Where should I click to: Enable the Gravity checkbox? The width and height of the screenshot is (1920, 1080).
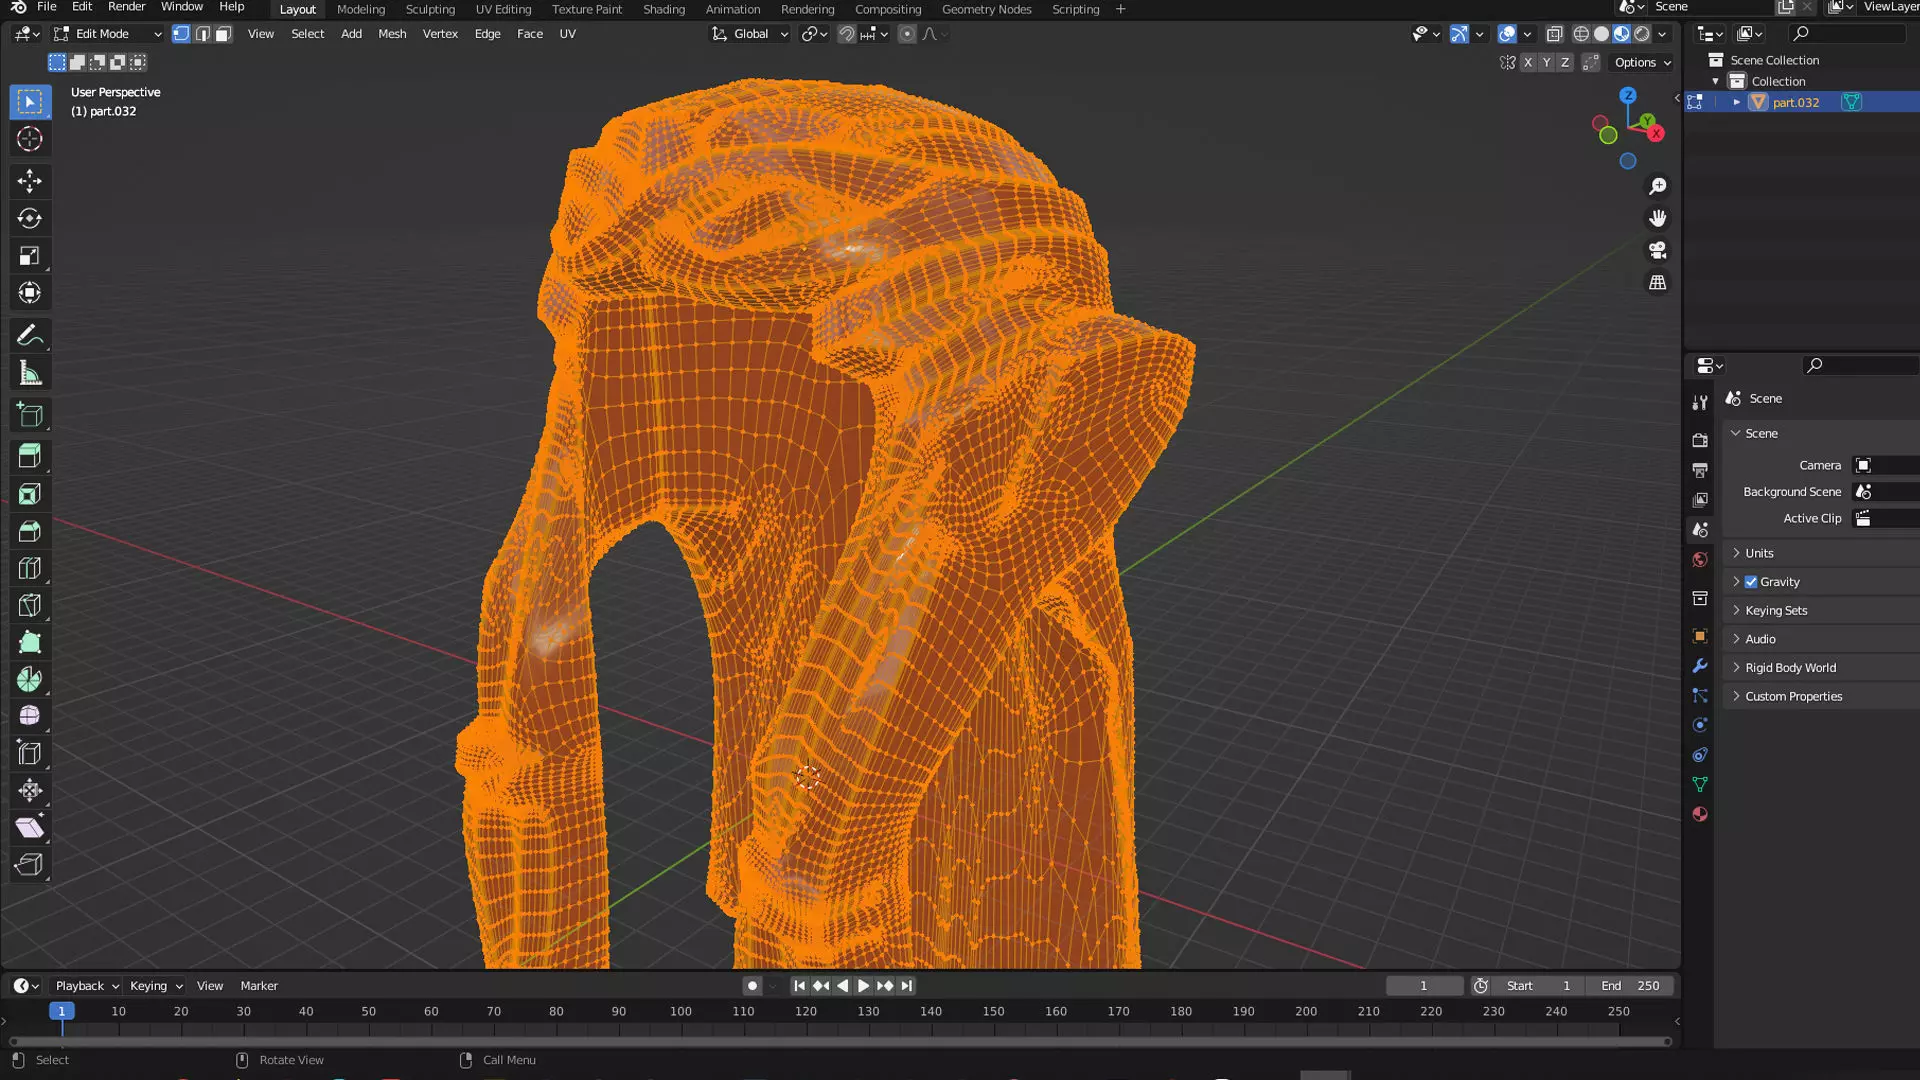(1751, 582)
